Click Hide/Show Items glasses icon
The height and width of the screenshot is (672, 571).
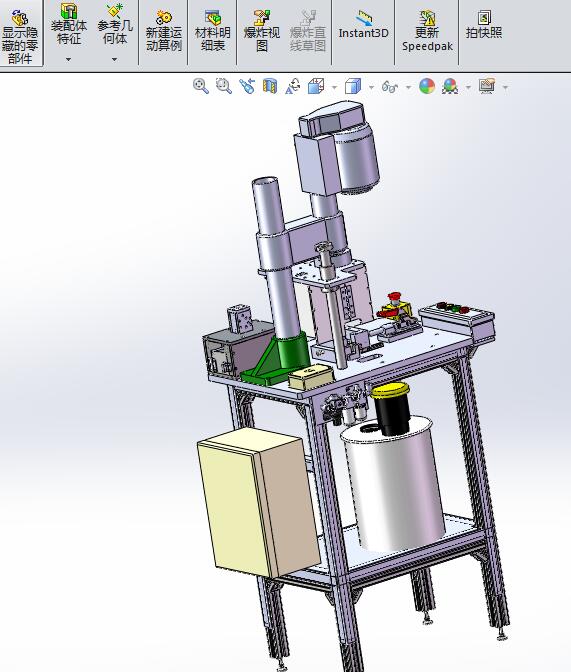[x=390, y=87]
